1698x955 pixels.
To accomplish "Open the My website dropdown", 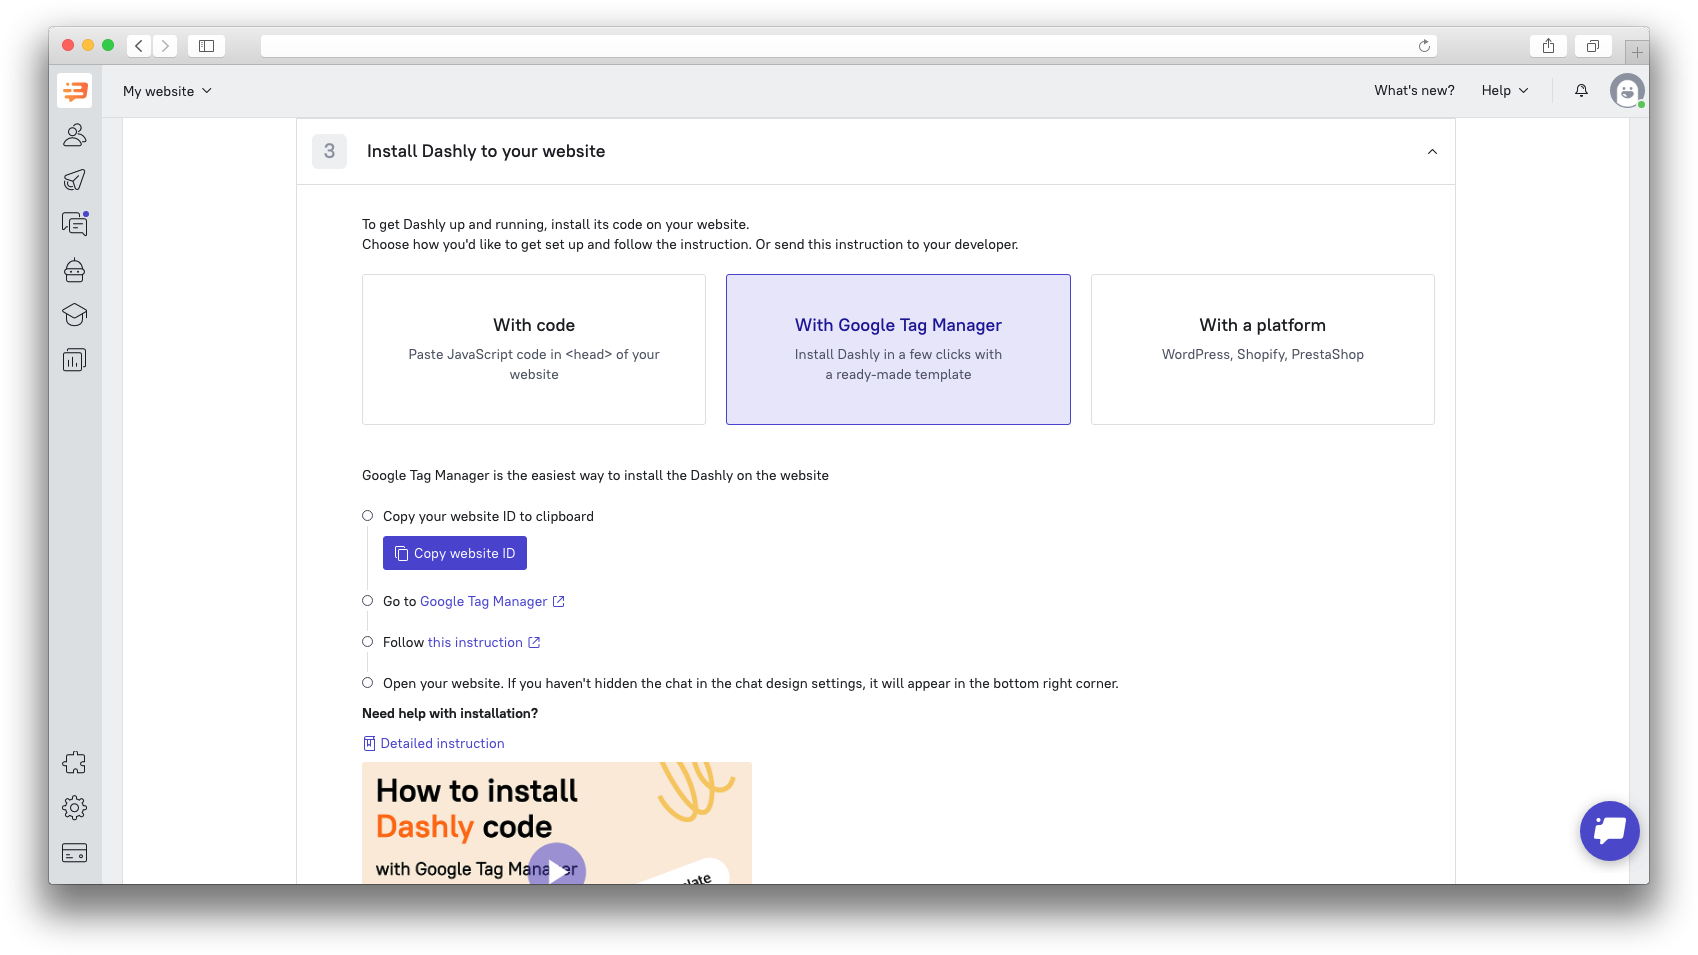I will (167, 91).
